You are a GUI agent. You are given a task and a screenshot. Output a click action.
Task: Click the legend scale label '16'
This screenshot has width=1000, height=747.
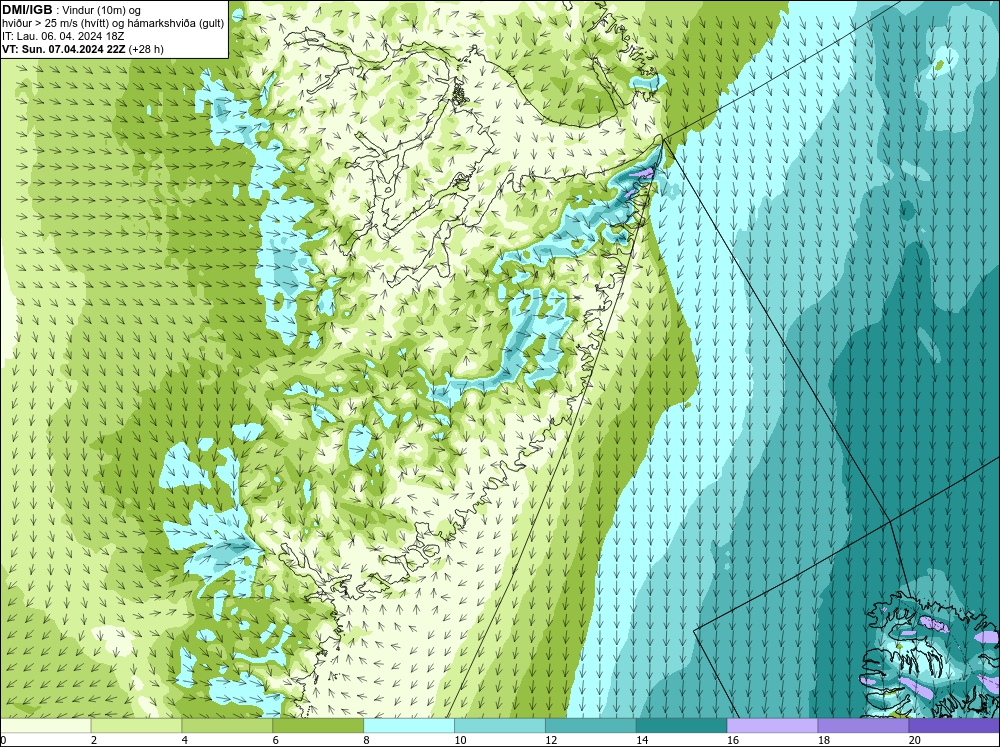coord(733,740)
